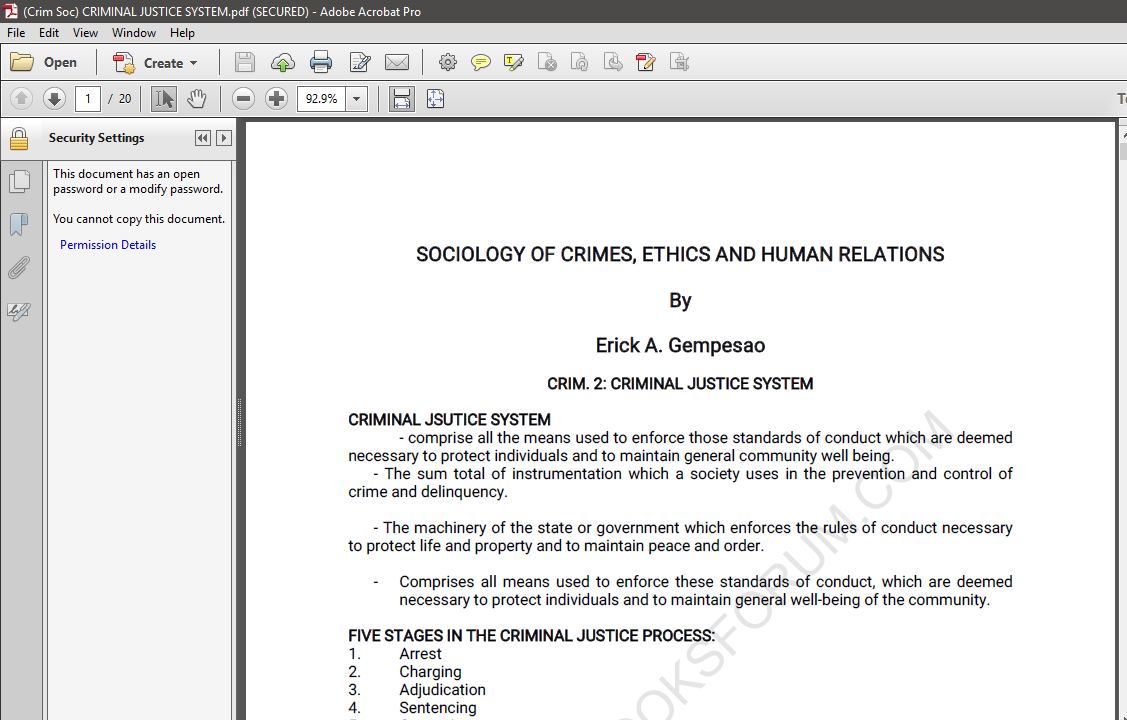
Task: Open the Page Thumbnails panel icon
Action: 19,181
